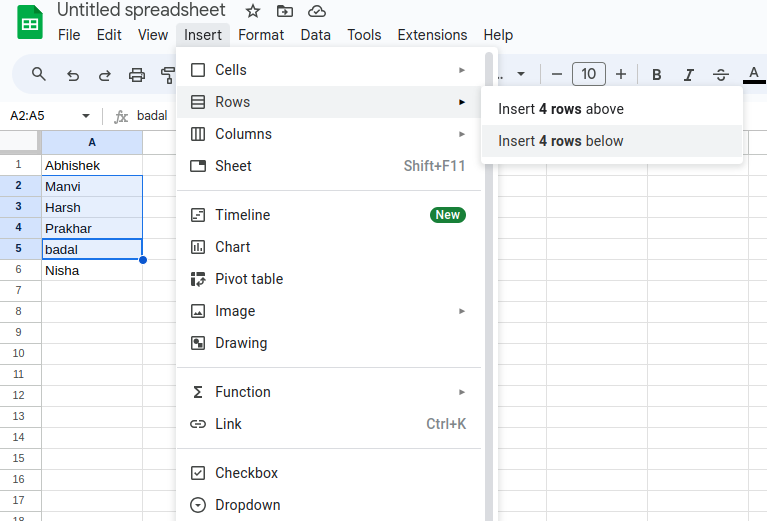Toggle bold formatting
This screenshot has width=767, height=521.
tap(657, 74)
